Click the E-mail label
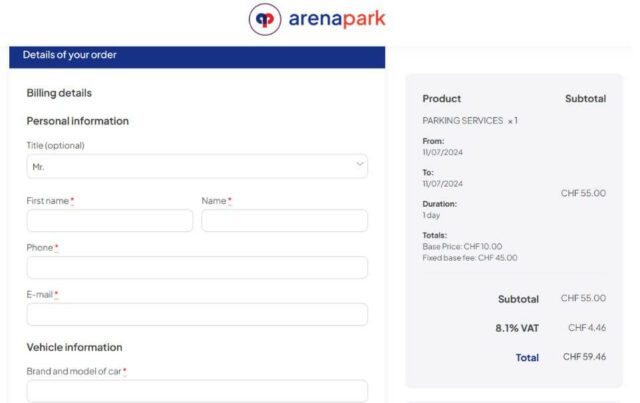The image size is (640, 403). coord(42,294)
